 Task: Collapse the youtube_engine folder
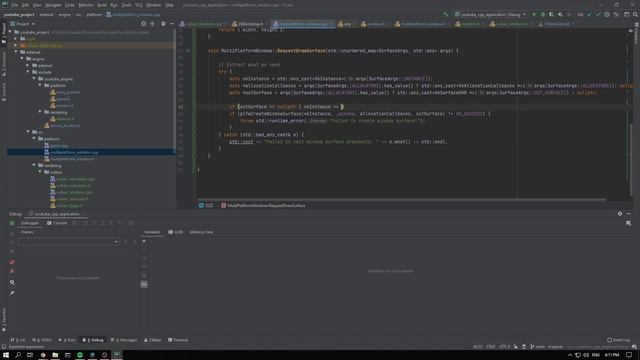(x=34, y=78)
